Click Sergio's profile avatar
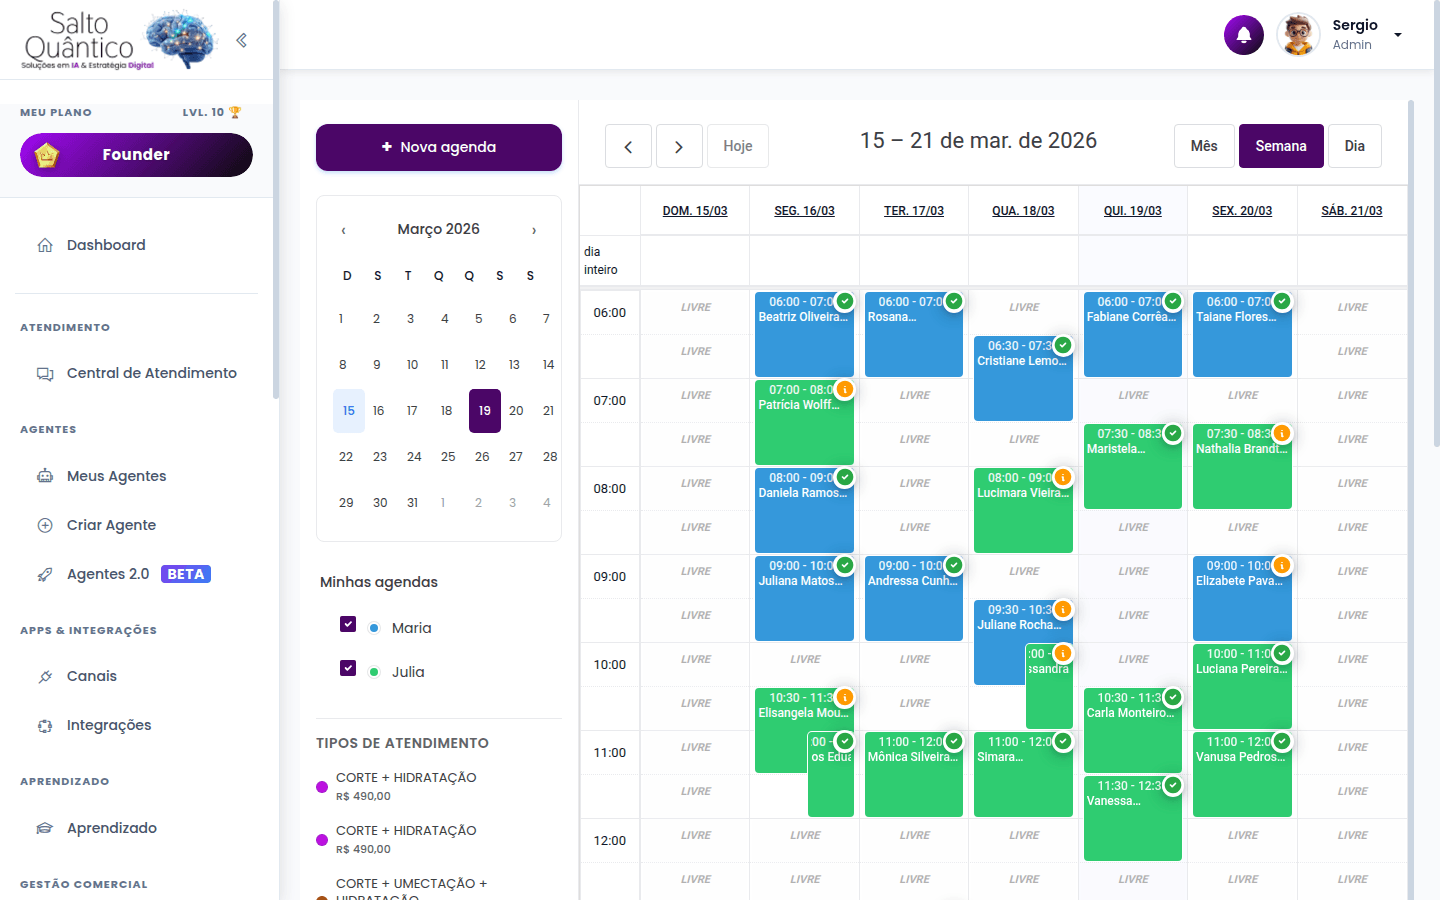Screen dimensions: 1440x900 tap(1298, 35)
